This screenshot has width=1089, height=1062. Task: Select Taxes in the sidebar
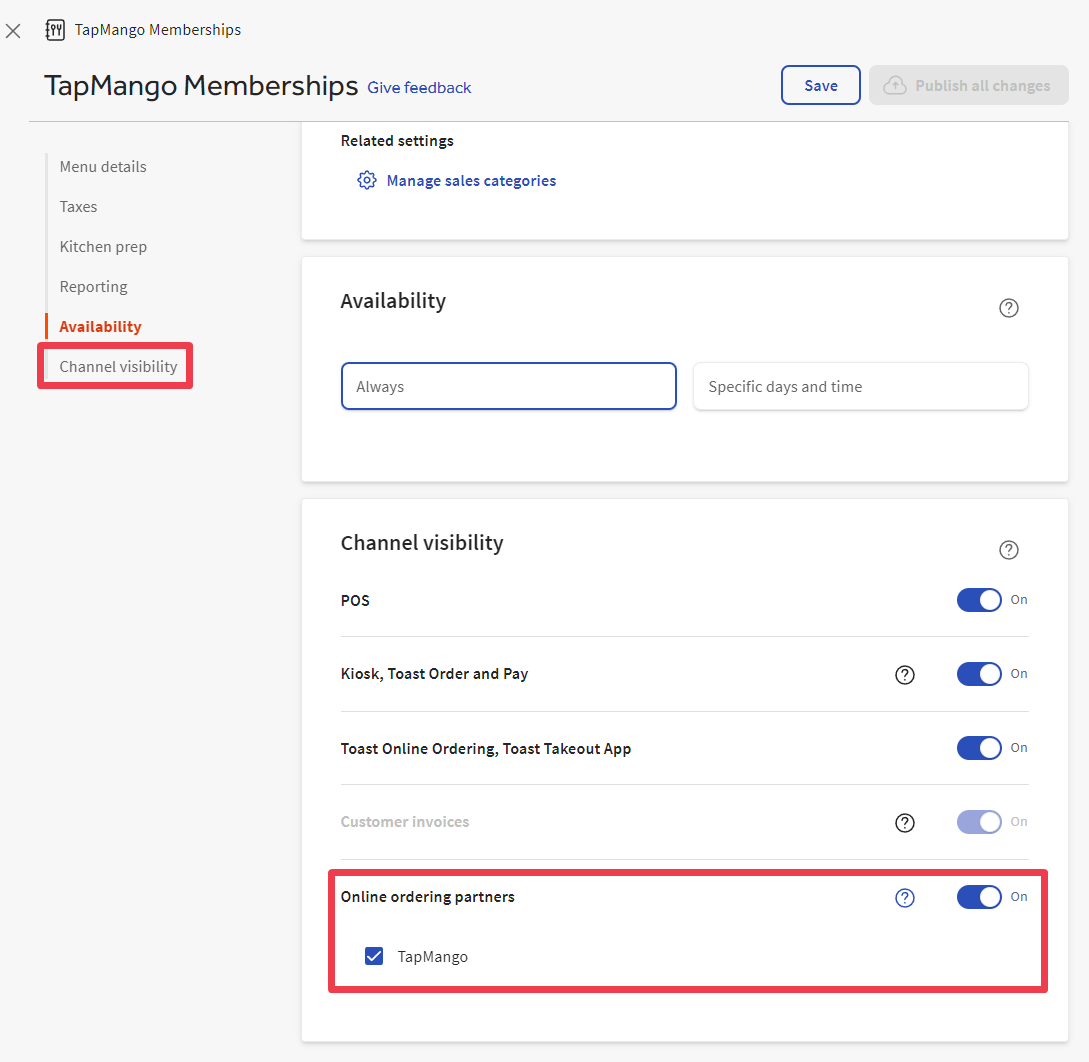point(78,206)
